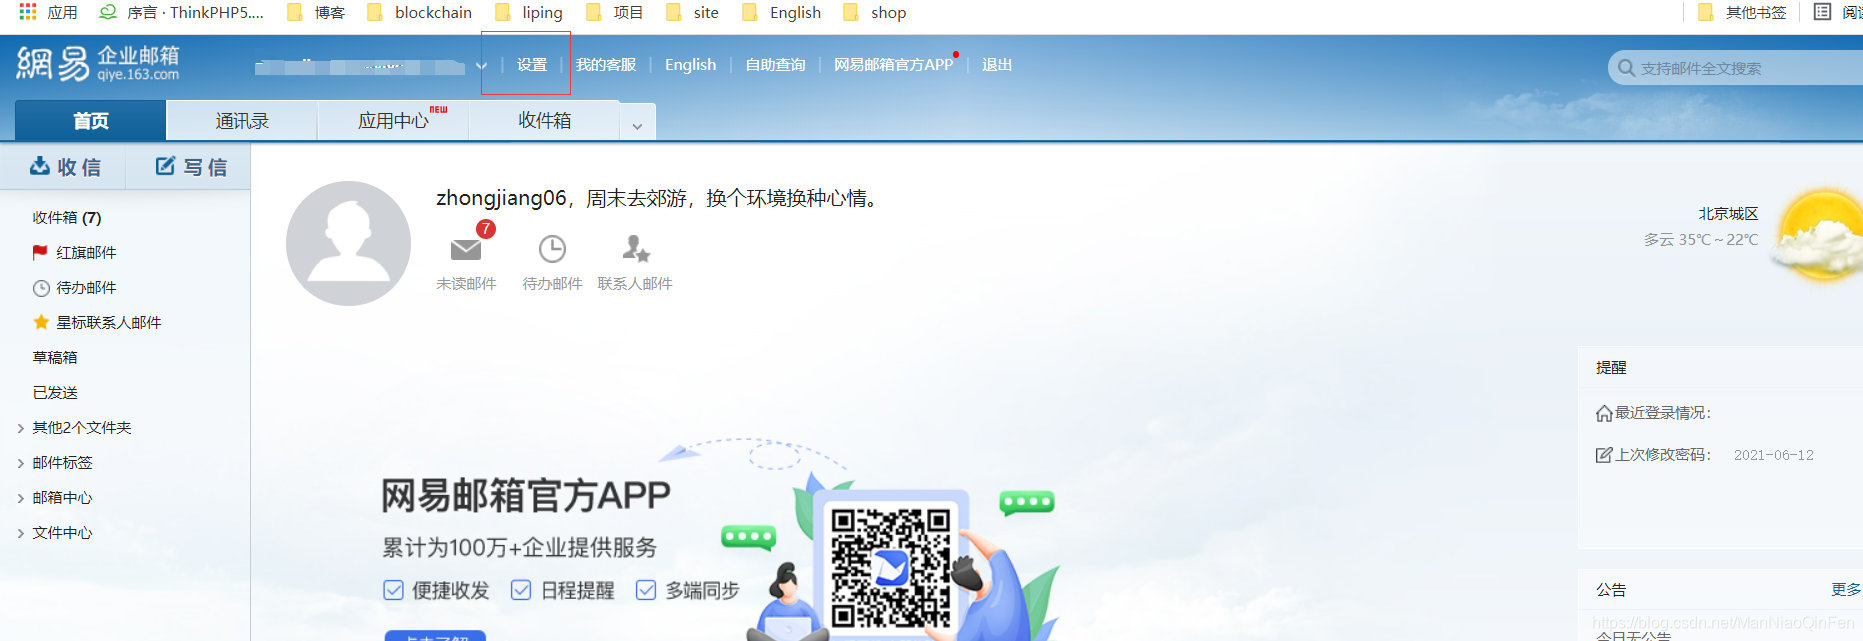Image resolution: width=1863 pixels, height=641 pixels.
Task: Open the English bookmark folder
Action: pos(781,12)
